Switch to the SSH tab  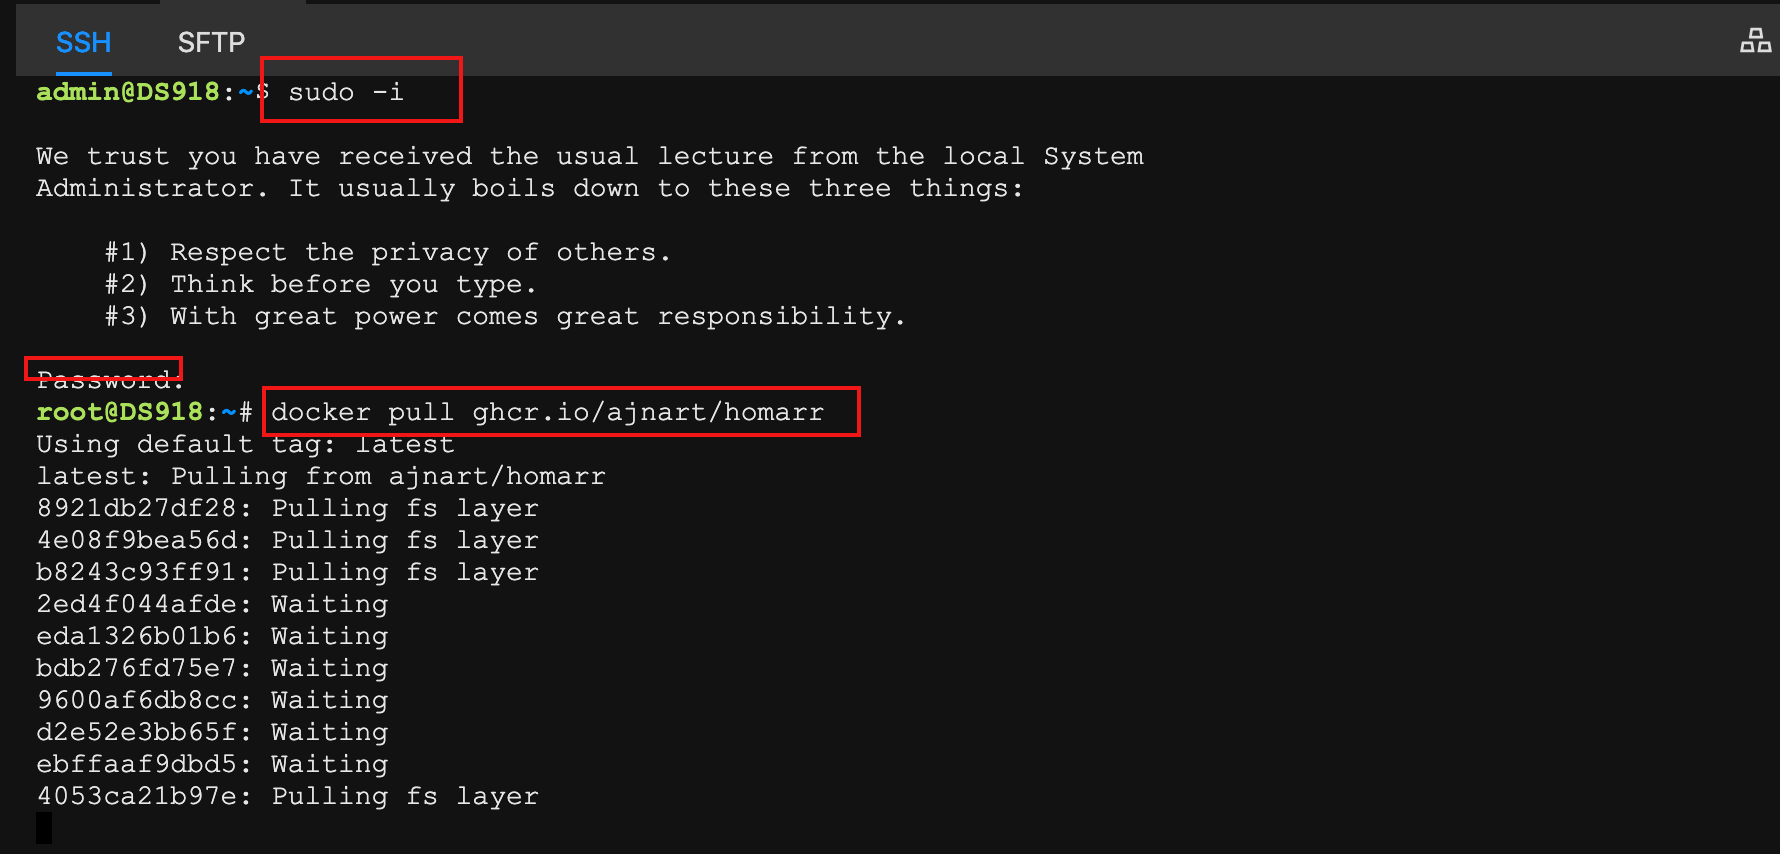[x=83, y=42]
